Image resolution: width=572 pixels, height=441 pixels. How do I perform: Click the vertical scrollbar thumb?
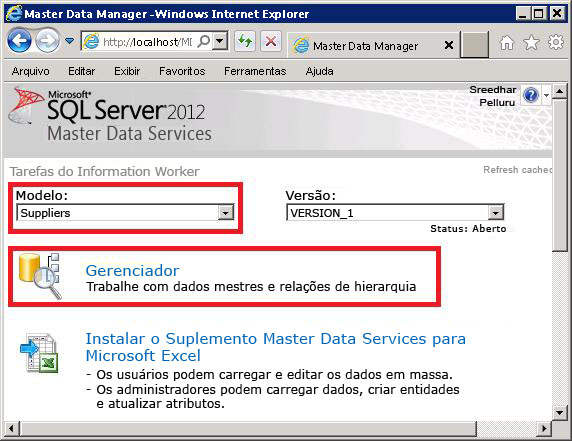click(560, 175)
